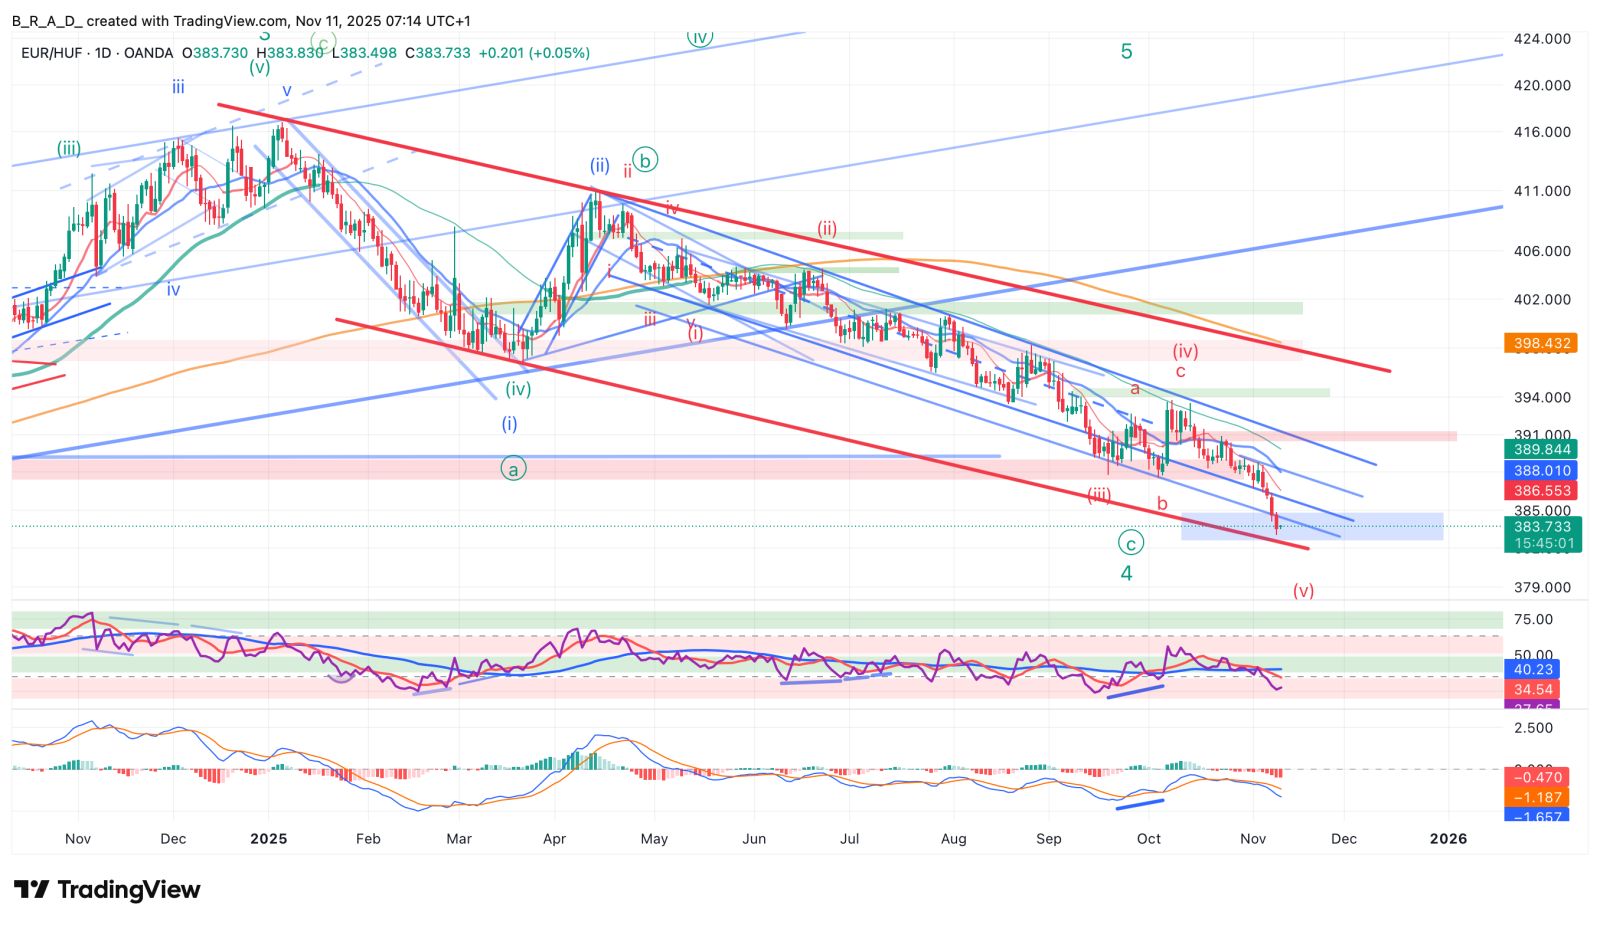
Task: Click the close value C383.733 in legend
Action: click(x=437, y=53)
